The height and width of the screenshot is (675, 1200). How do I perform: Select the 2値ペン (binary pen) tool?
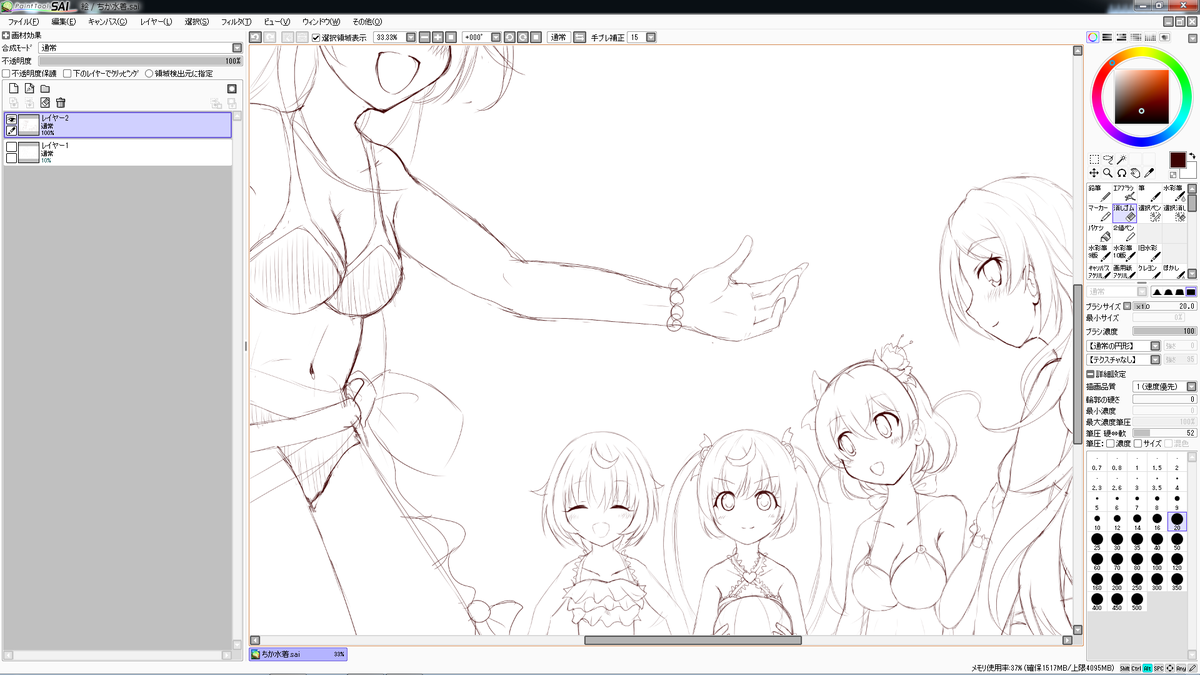1123,232
